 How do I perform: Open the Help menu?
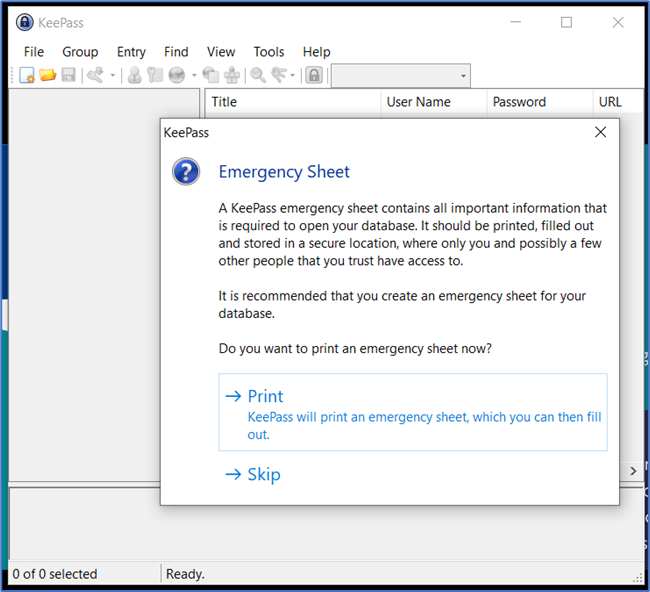[x=316, y=52]
